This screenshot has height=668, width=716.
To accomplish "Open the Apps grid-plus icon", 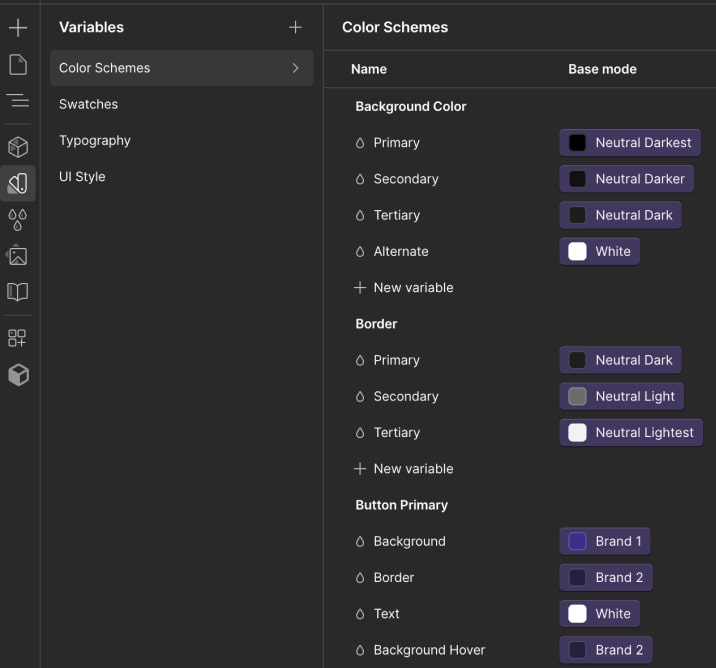I will 18,338.
